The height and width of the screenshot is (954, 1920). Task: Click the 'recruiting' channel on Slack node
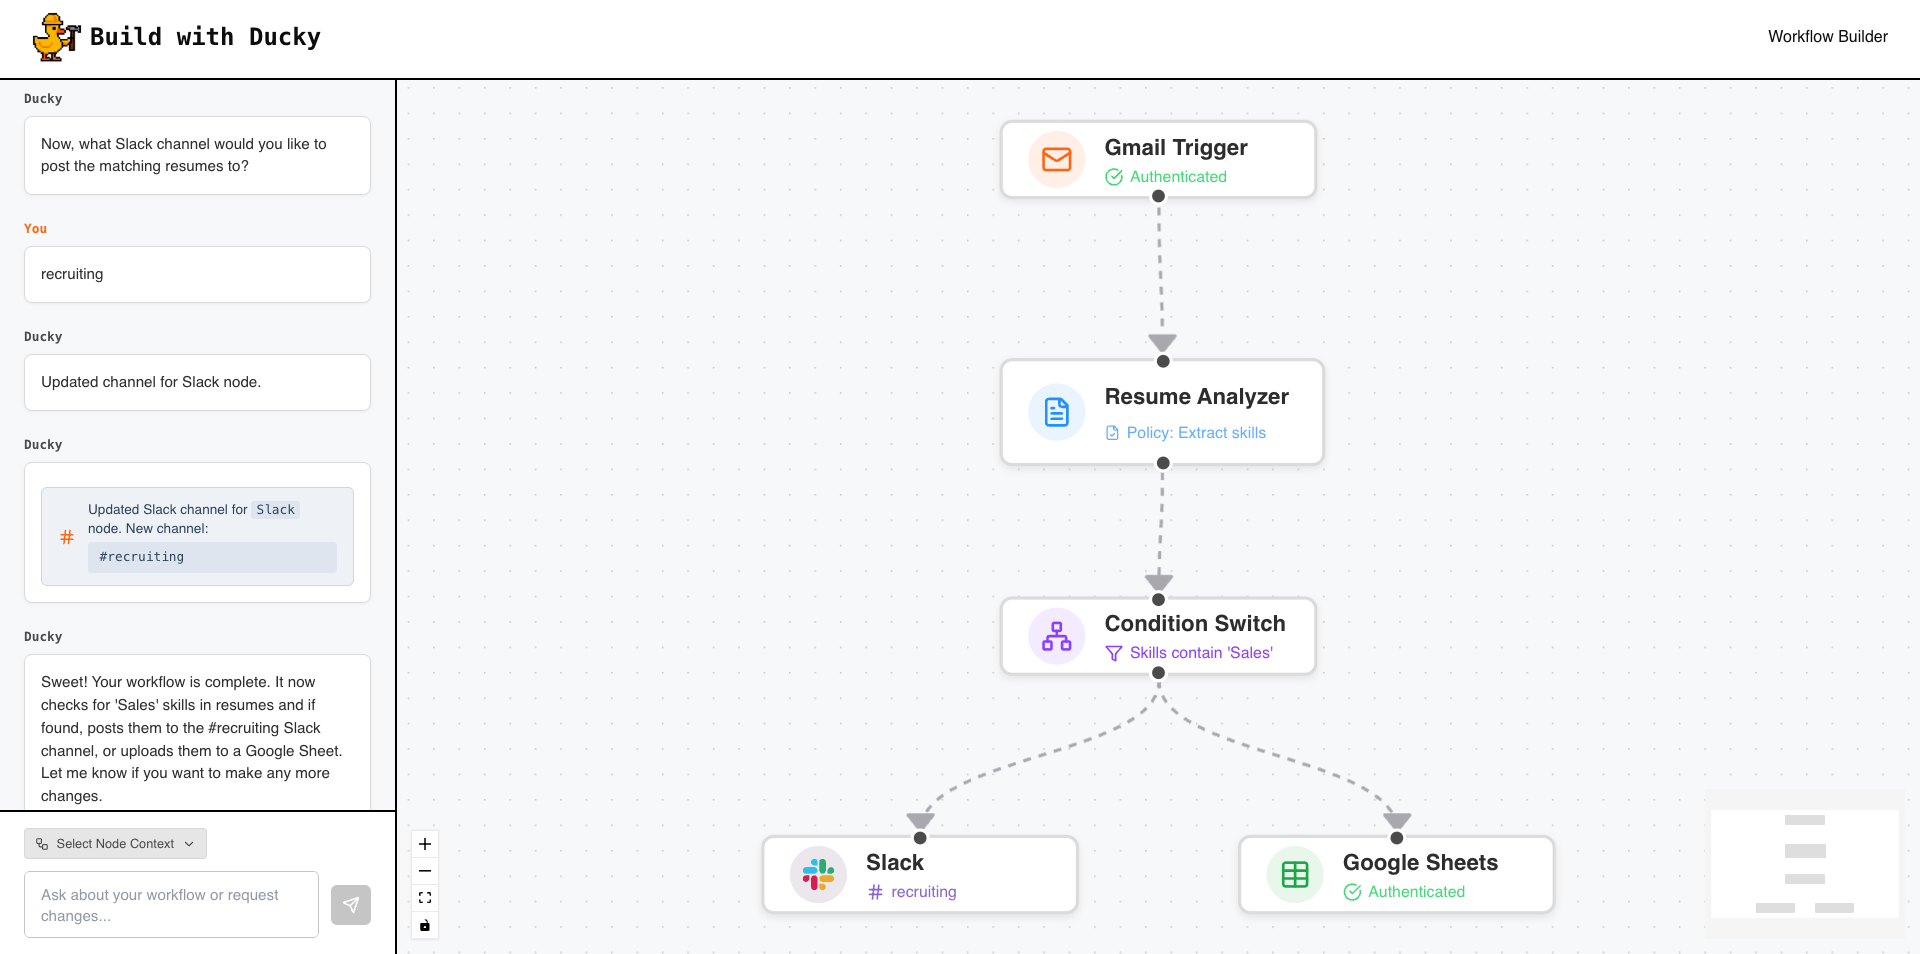coord(923,892)
